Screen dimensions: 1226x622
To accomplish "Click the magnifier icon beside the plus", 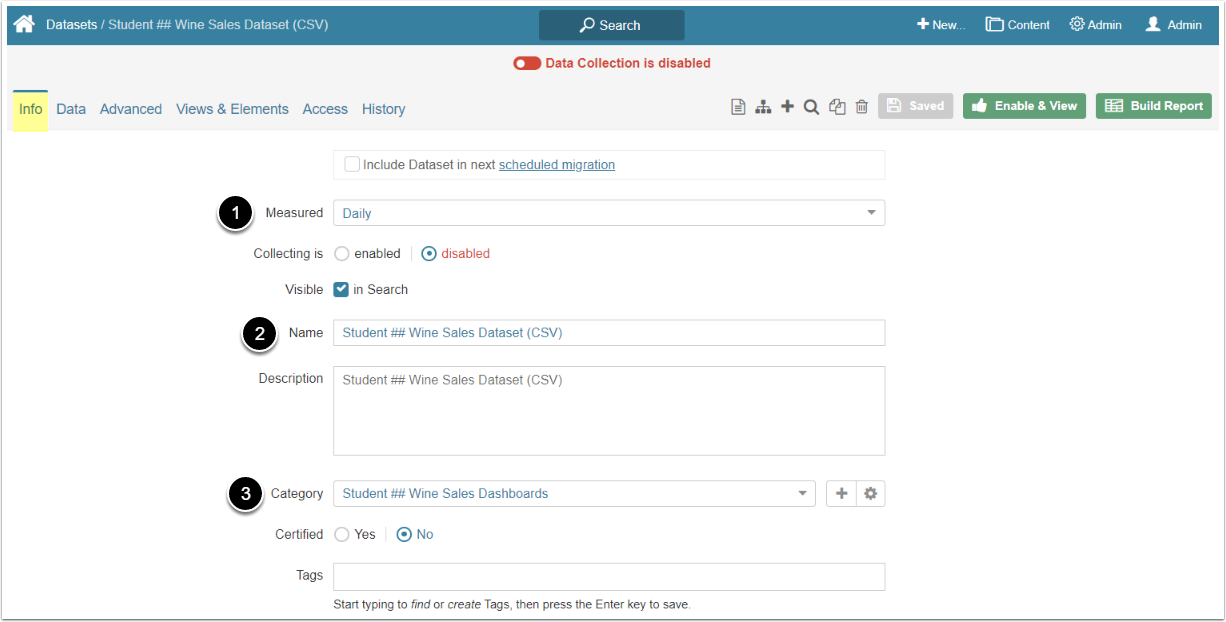I will click(812, 107).
